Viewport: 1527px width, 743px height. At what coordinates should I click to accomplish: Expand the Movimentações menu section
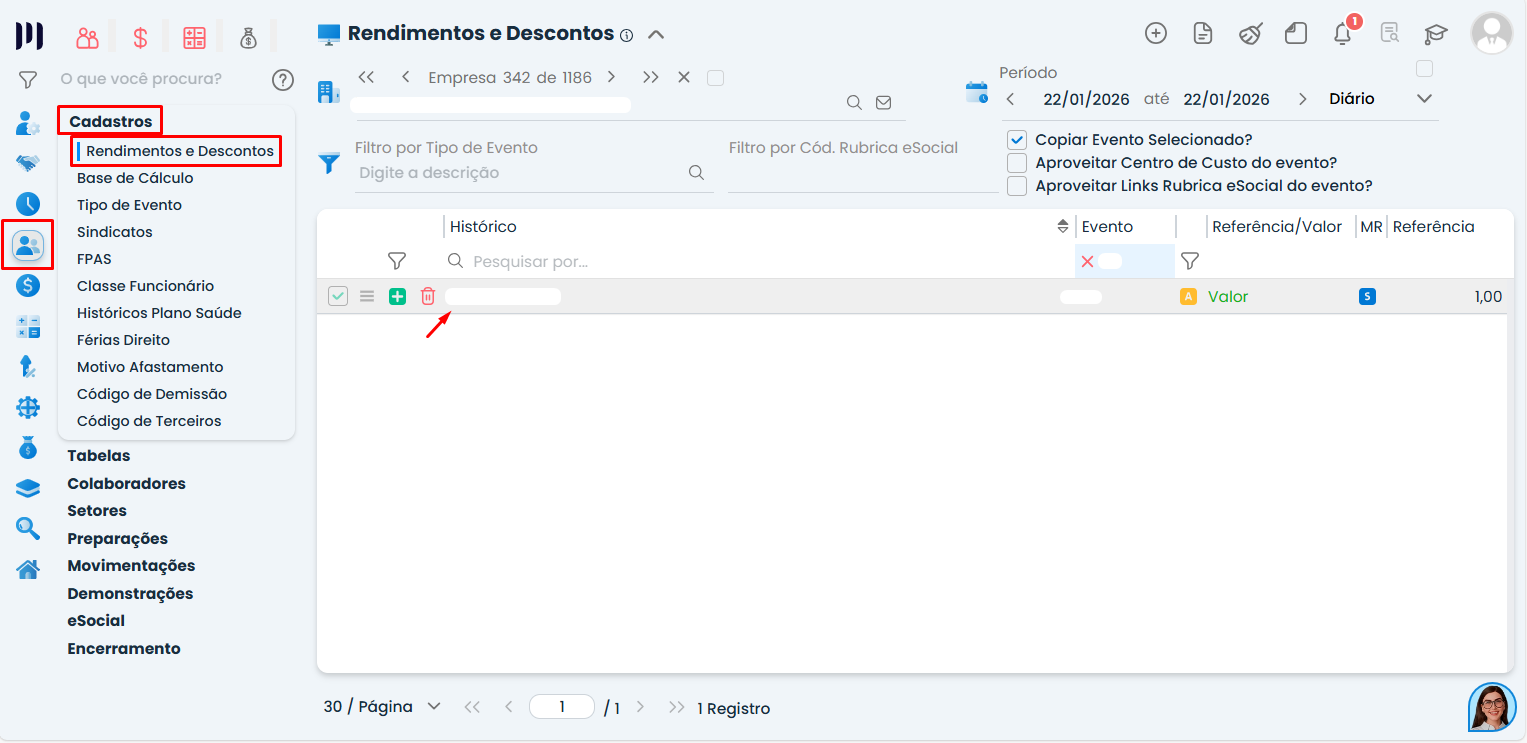[131, 566]
